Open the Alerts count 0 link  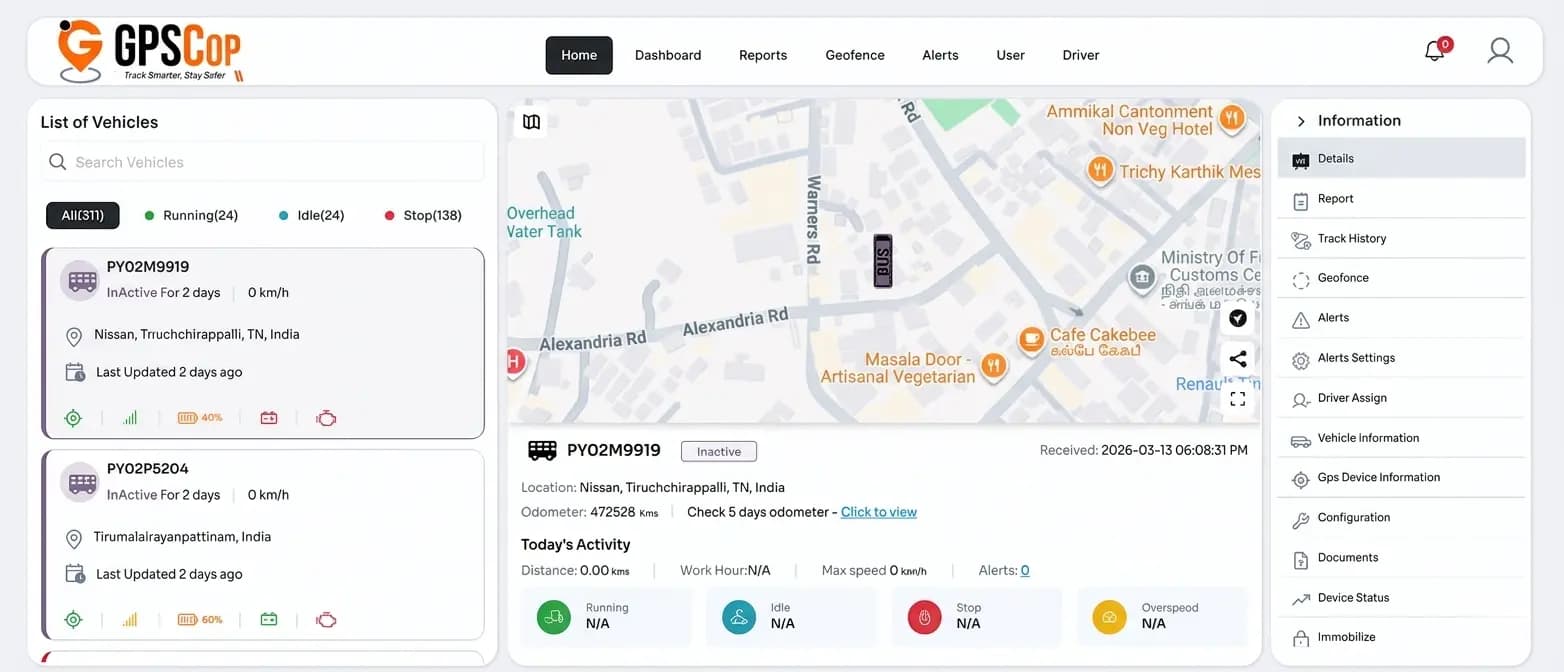pyautogui.click(x=1025, y=570)
